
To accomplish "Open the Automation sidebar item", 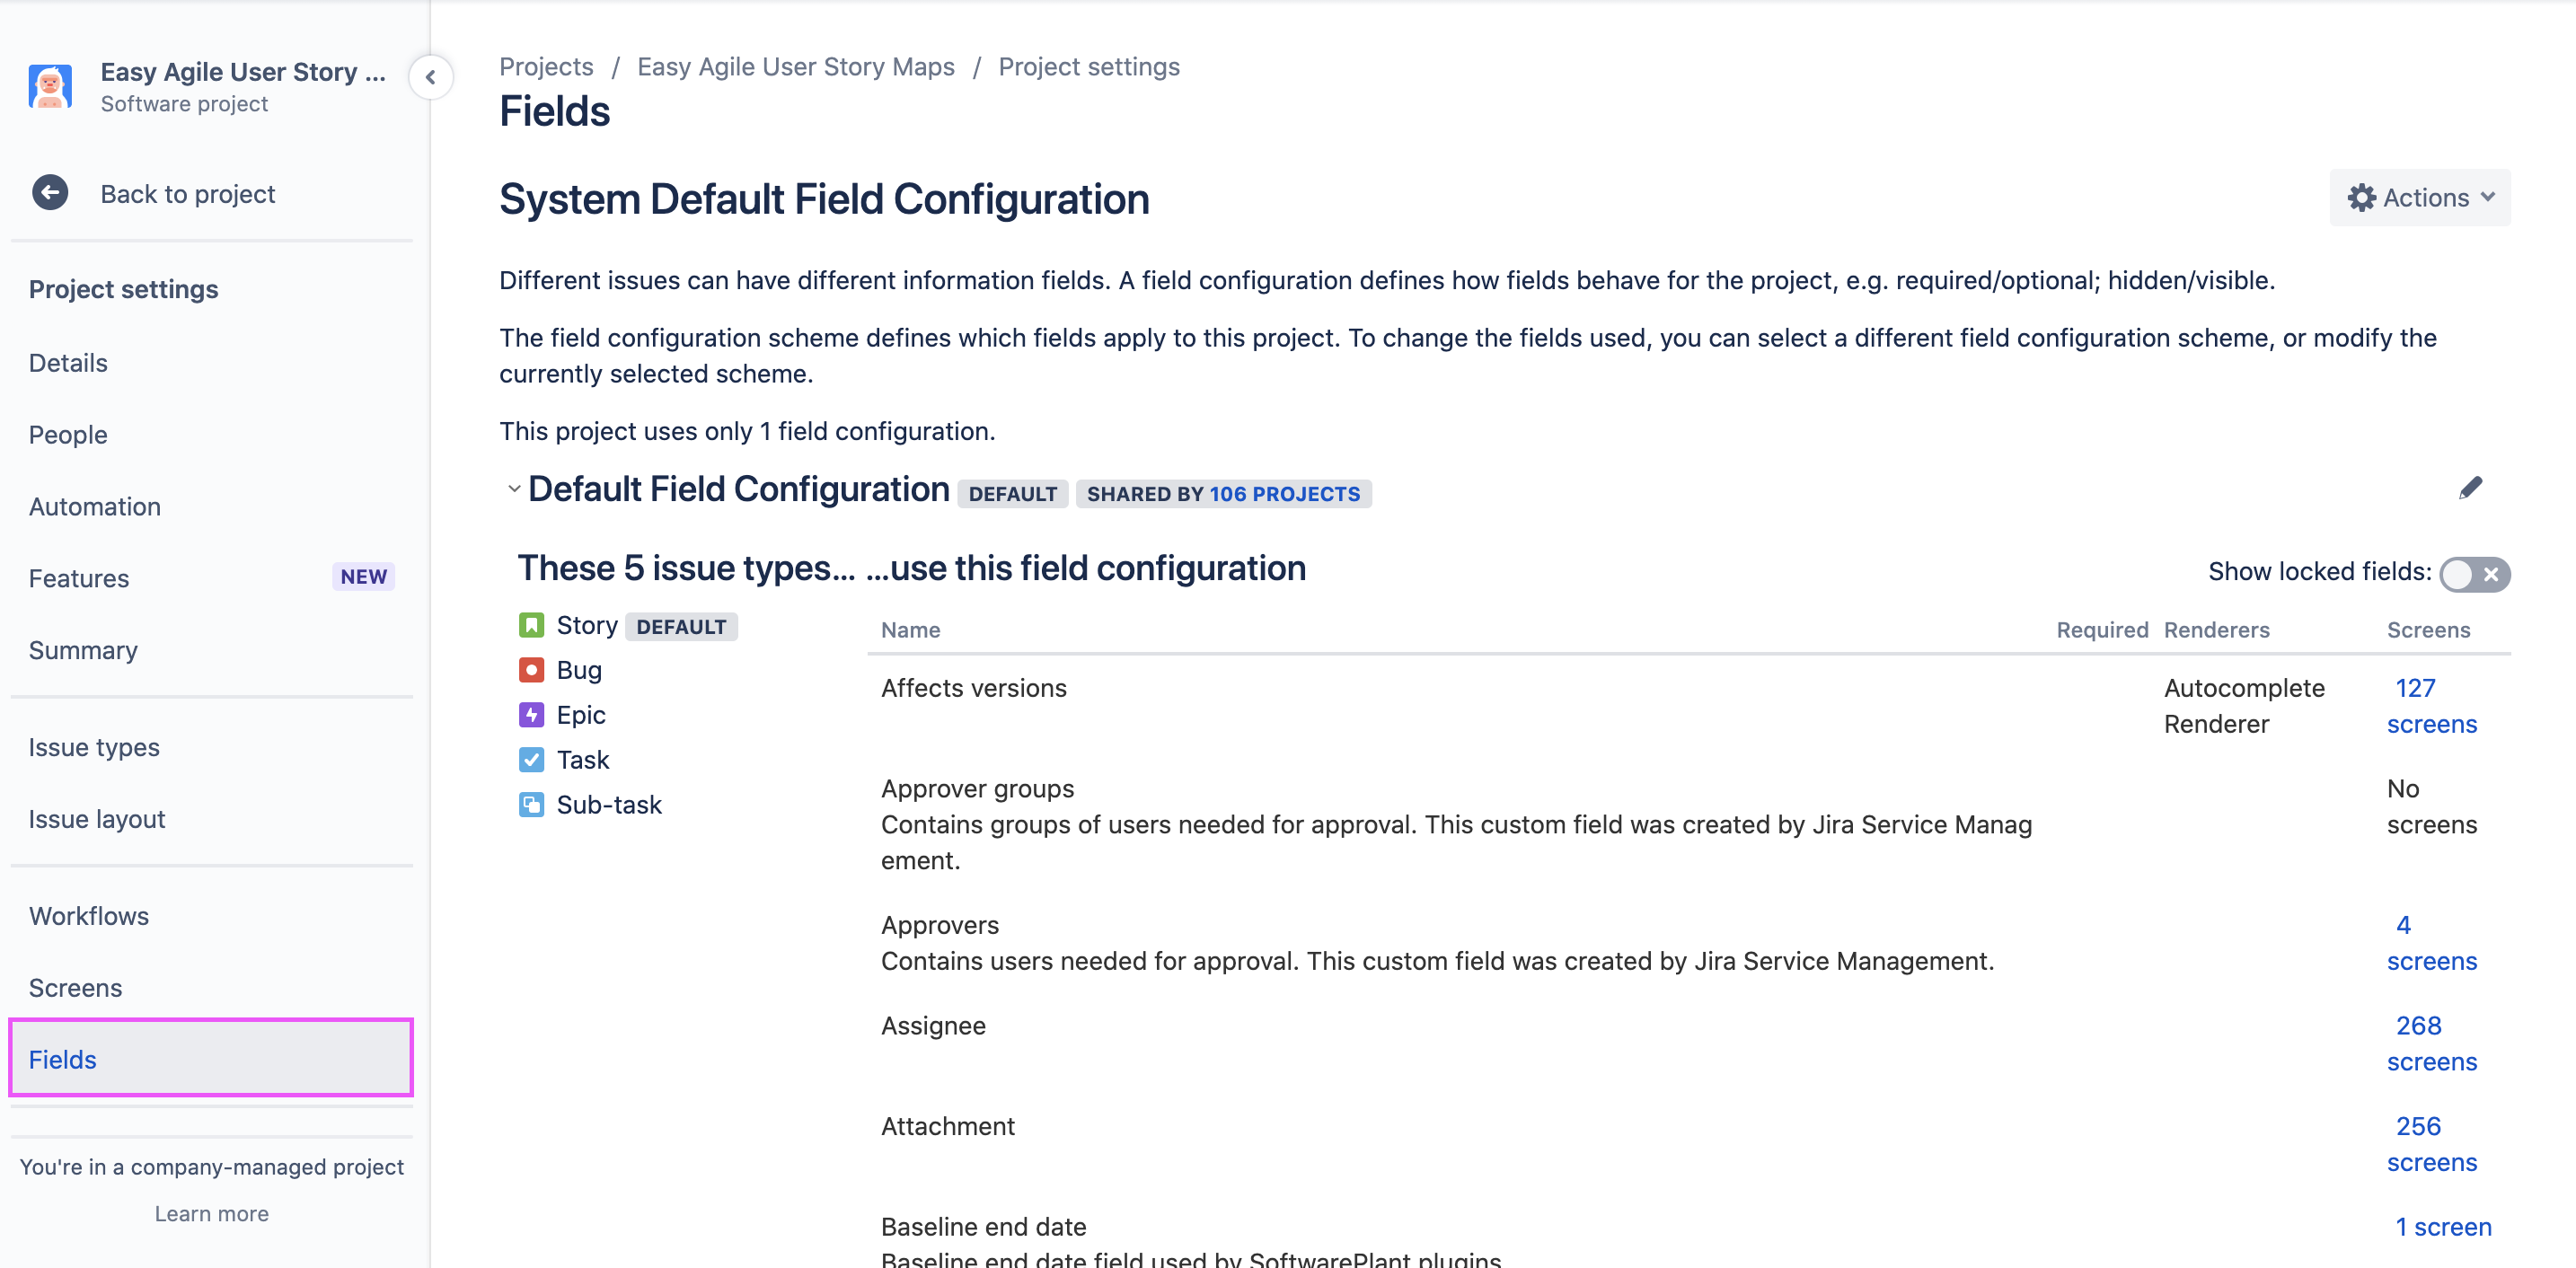I will [95, 507].
